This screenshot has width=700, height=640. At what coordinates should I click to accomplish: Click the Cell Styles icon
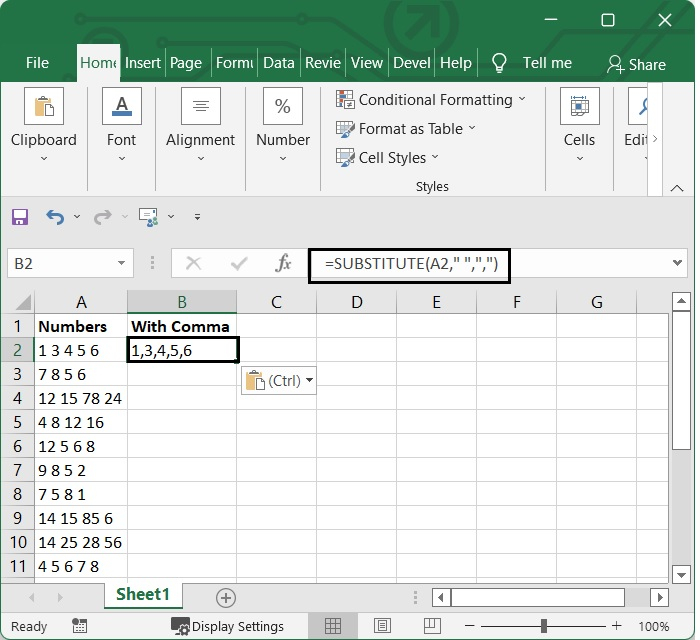(x=345, y=158)
